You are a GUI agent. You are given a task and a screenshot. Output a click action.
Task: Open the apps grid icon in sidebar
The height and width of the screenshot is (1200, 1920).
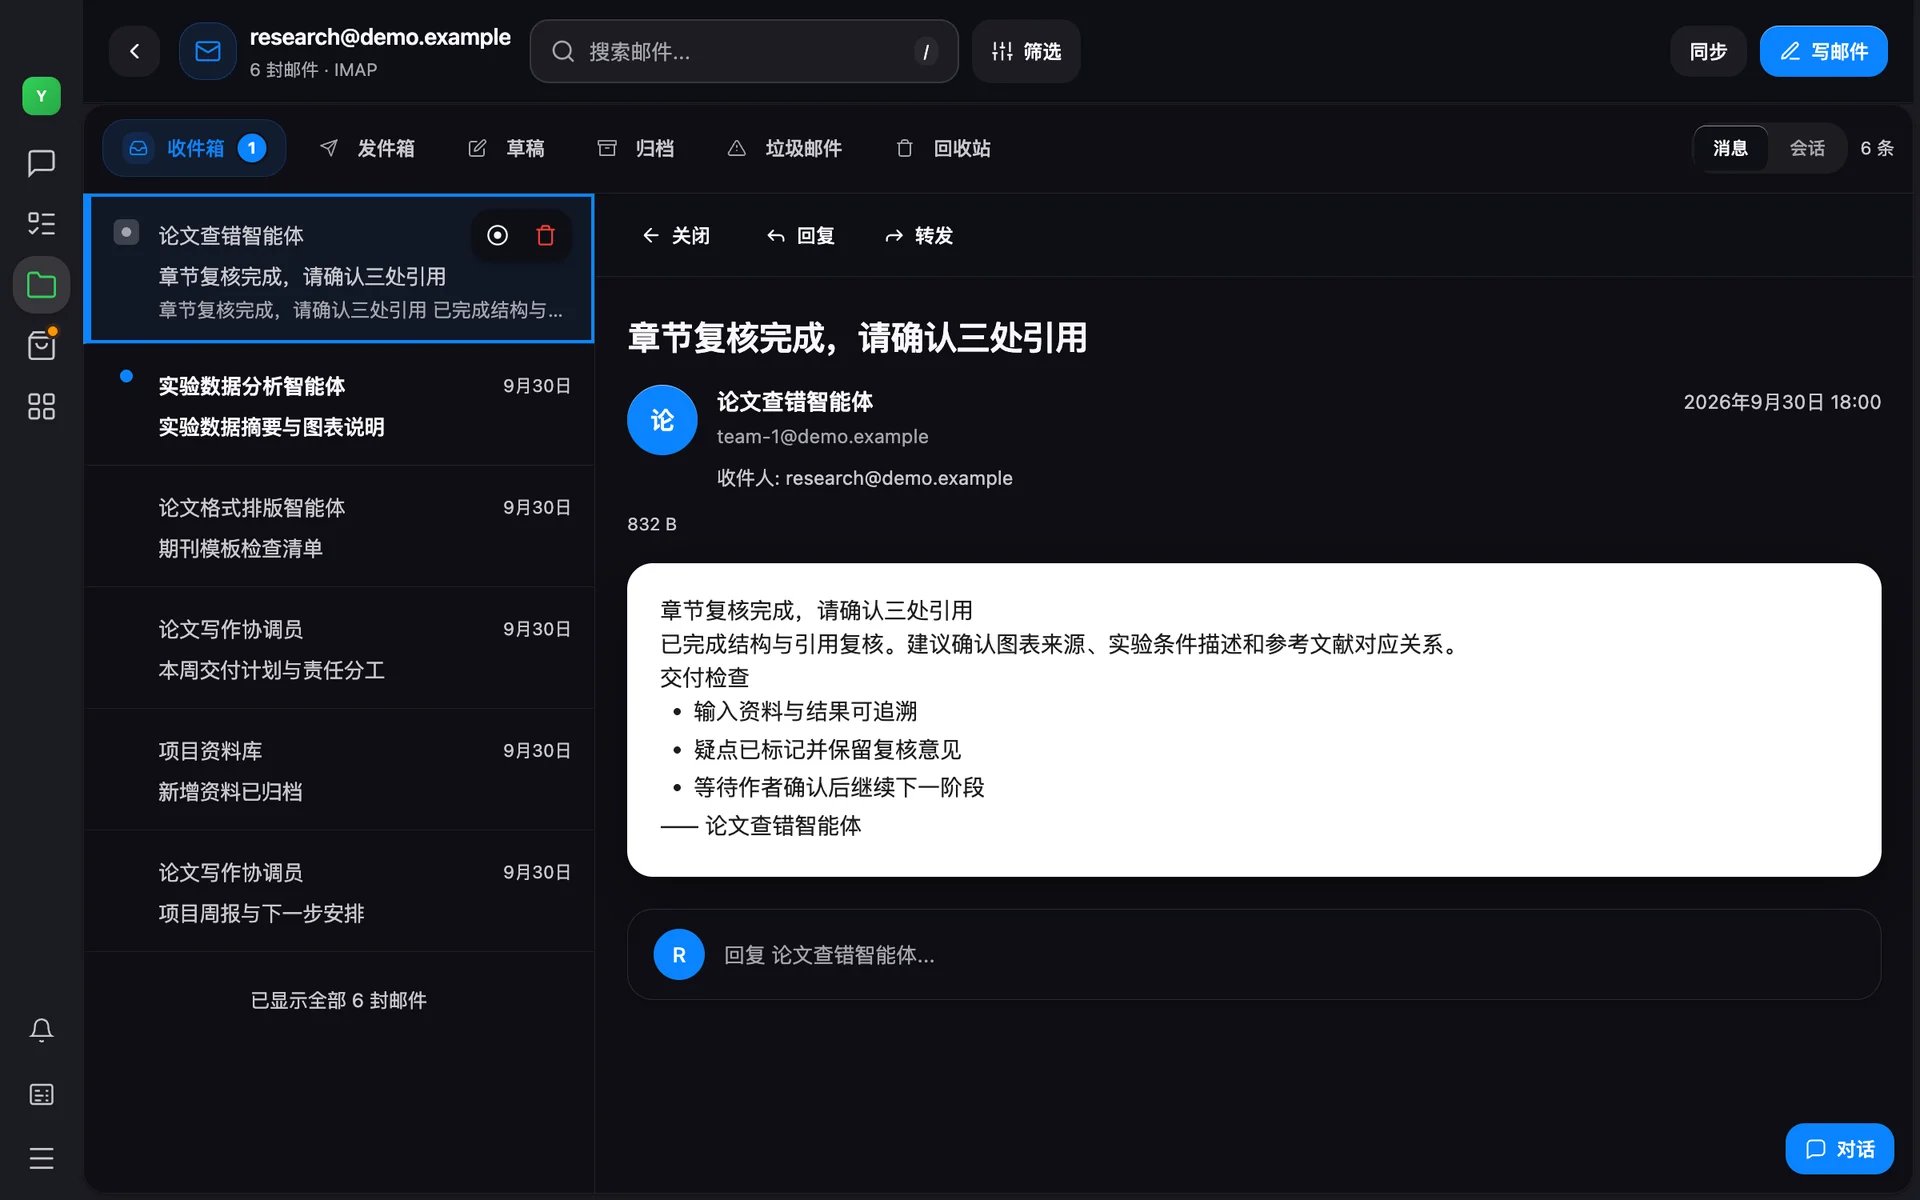41,407
